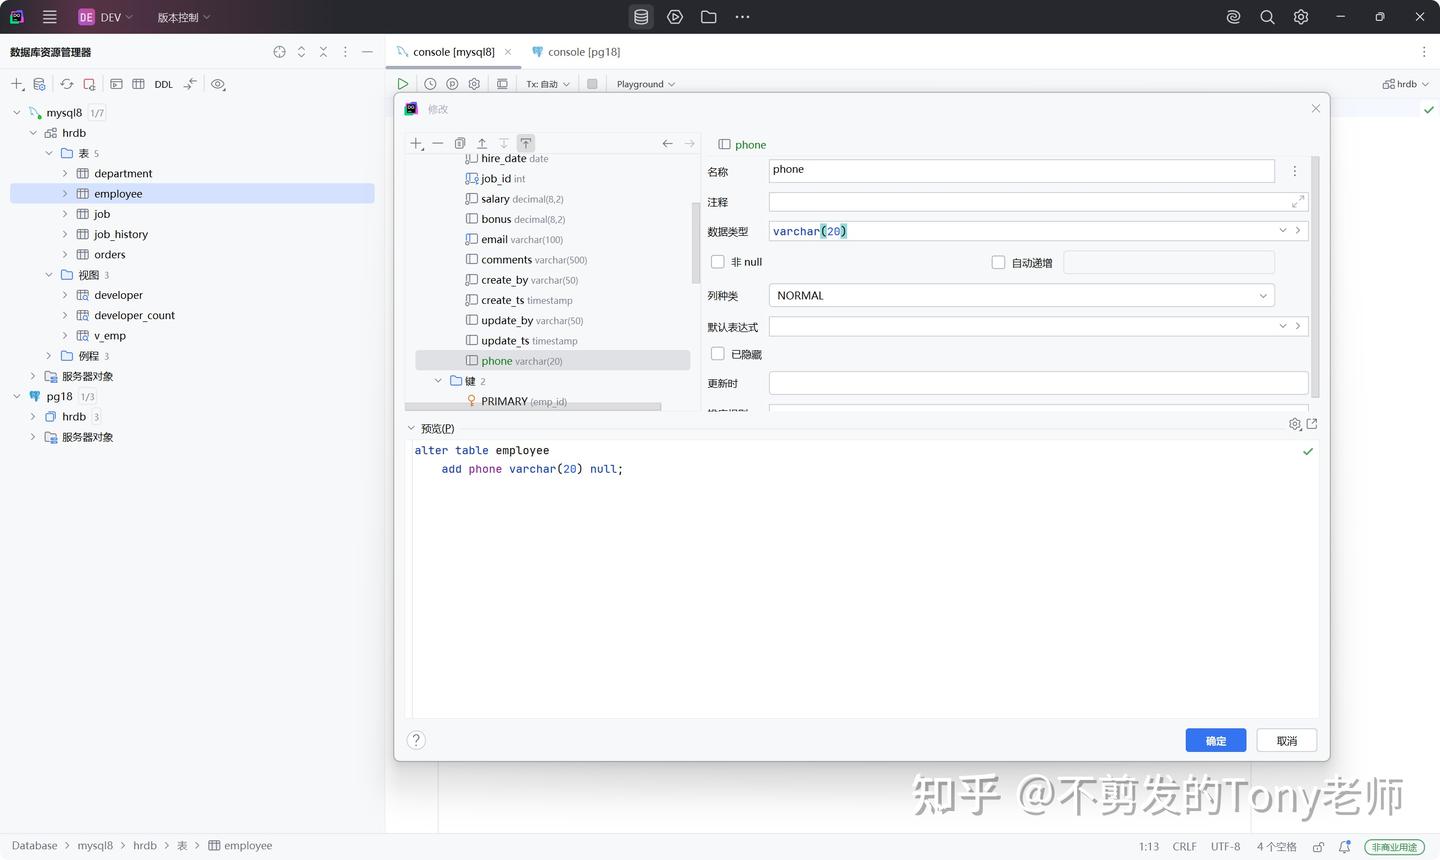This screenshot has height=860, width=1440.
Task: Open query console from explorer toolbar
Action: [116, 84]
